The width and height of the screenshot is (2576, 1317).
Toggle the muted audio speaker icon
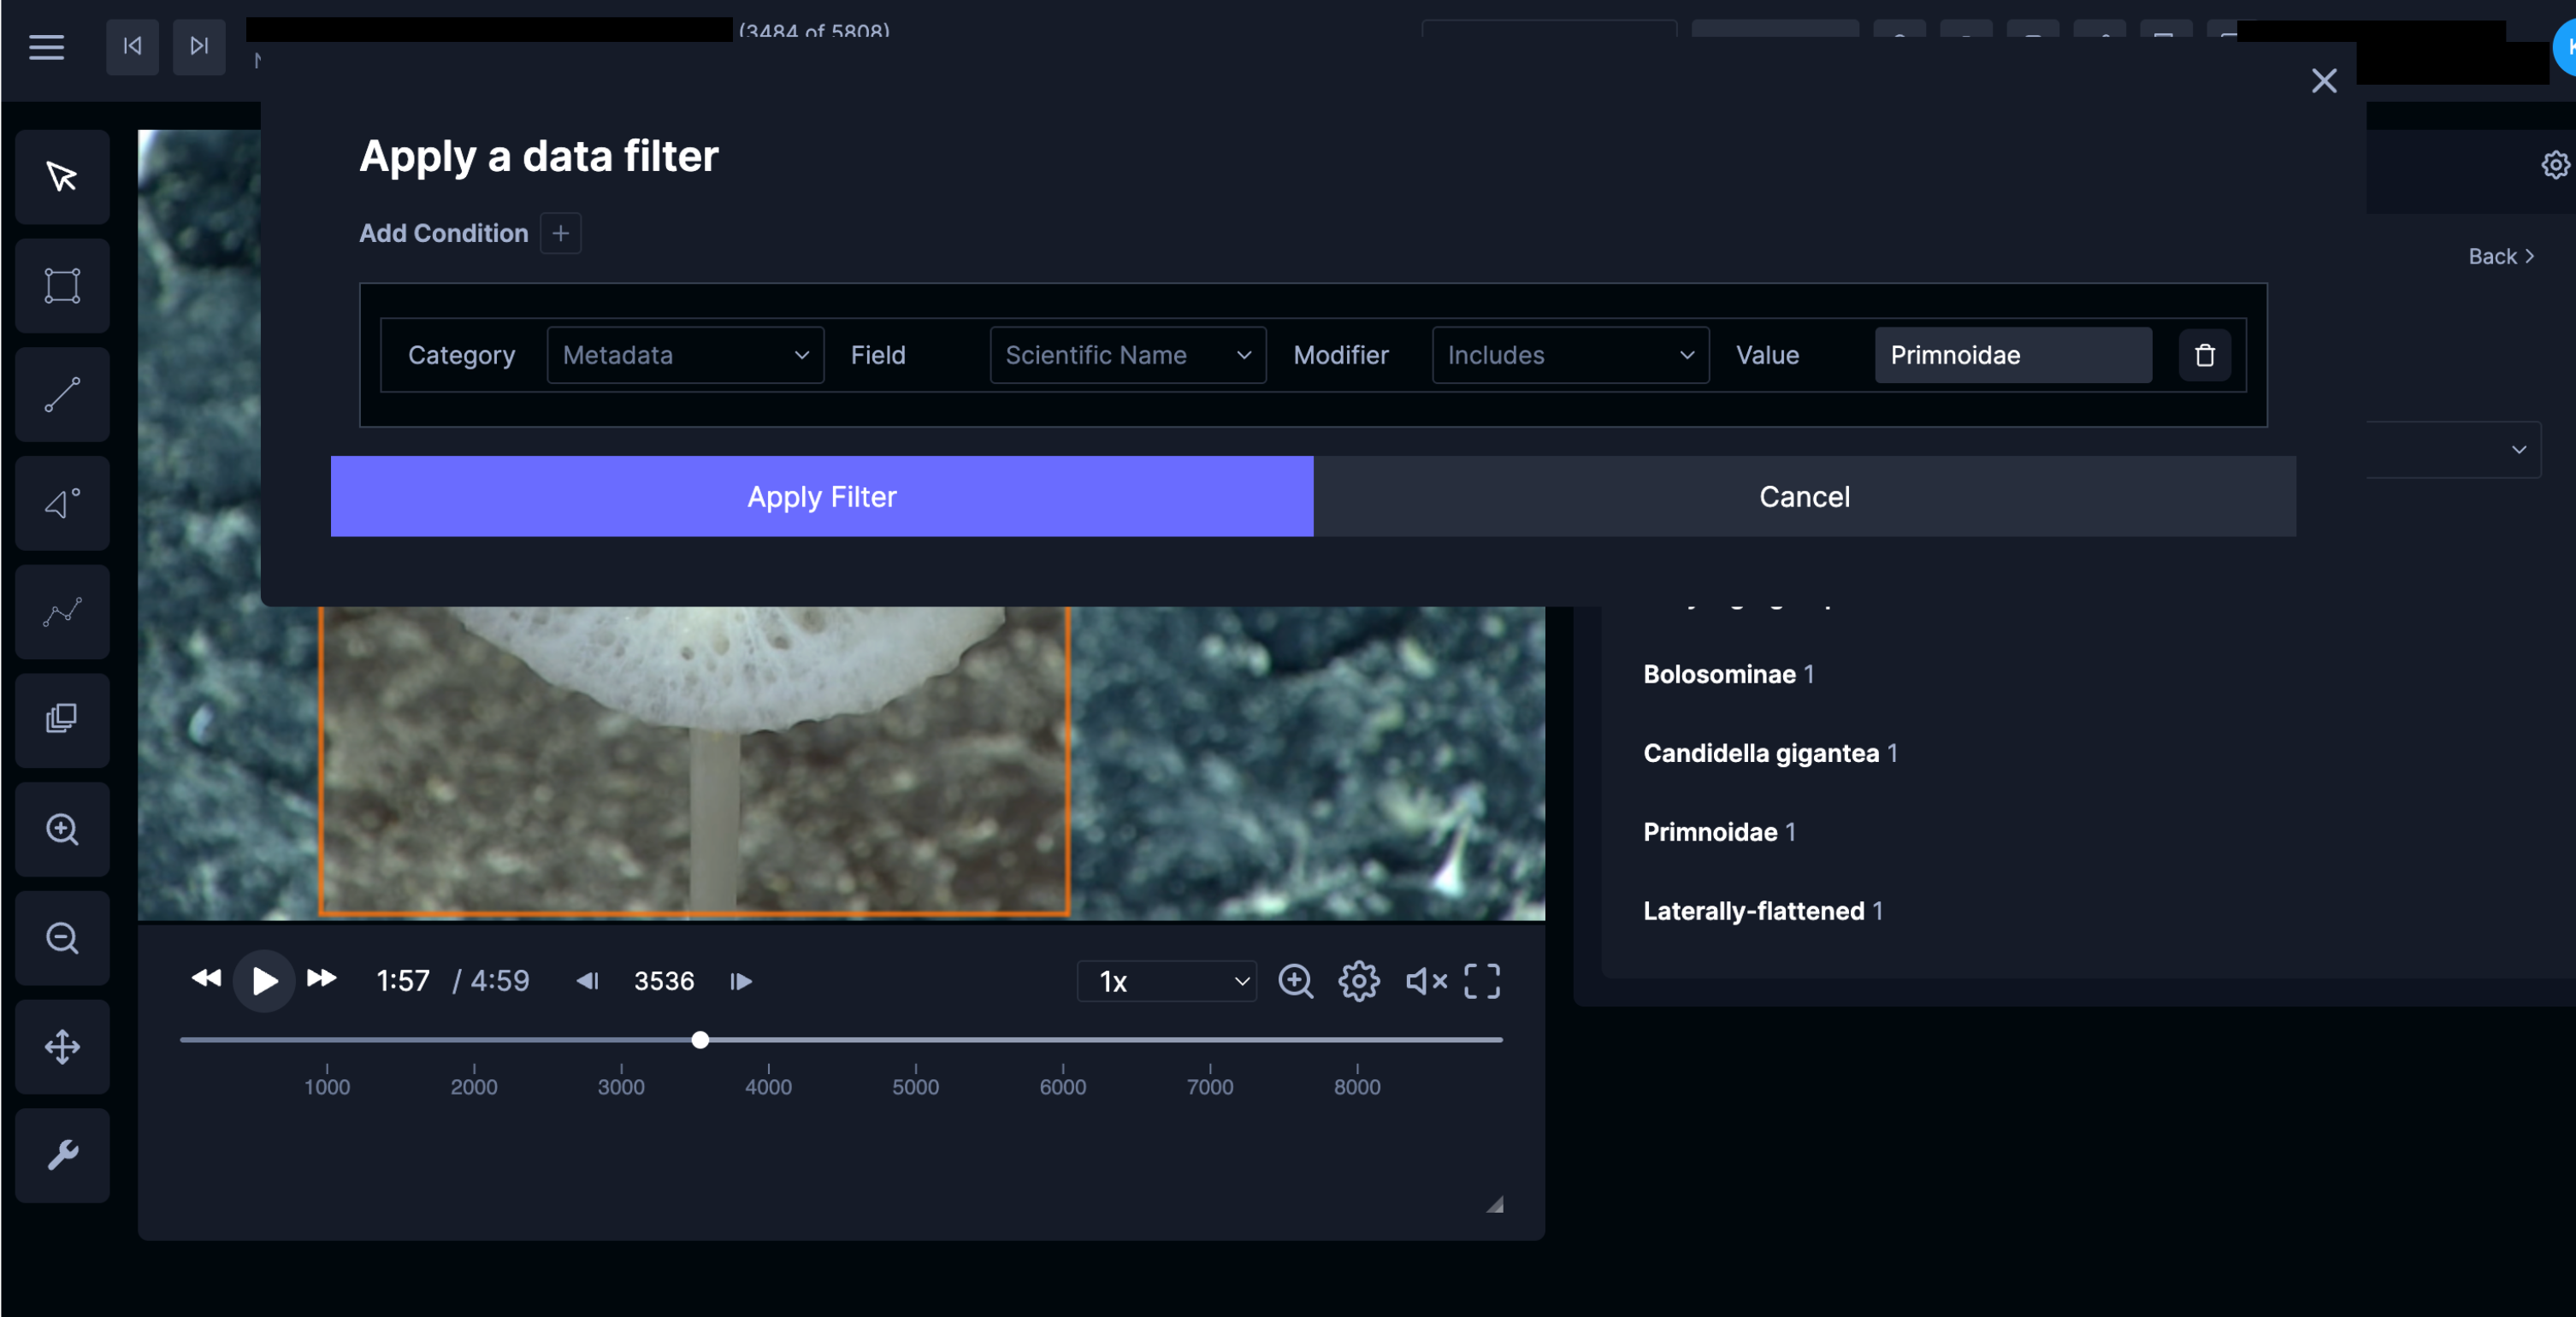tap(1425, 981)
